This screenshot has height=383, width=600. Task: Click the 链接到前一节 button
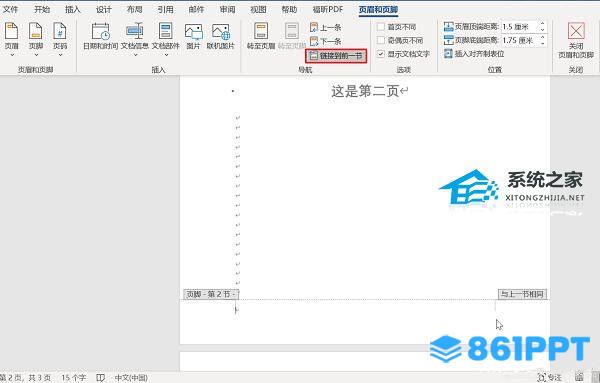click(336, 56)
